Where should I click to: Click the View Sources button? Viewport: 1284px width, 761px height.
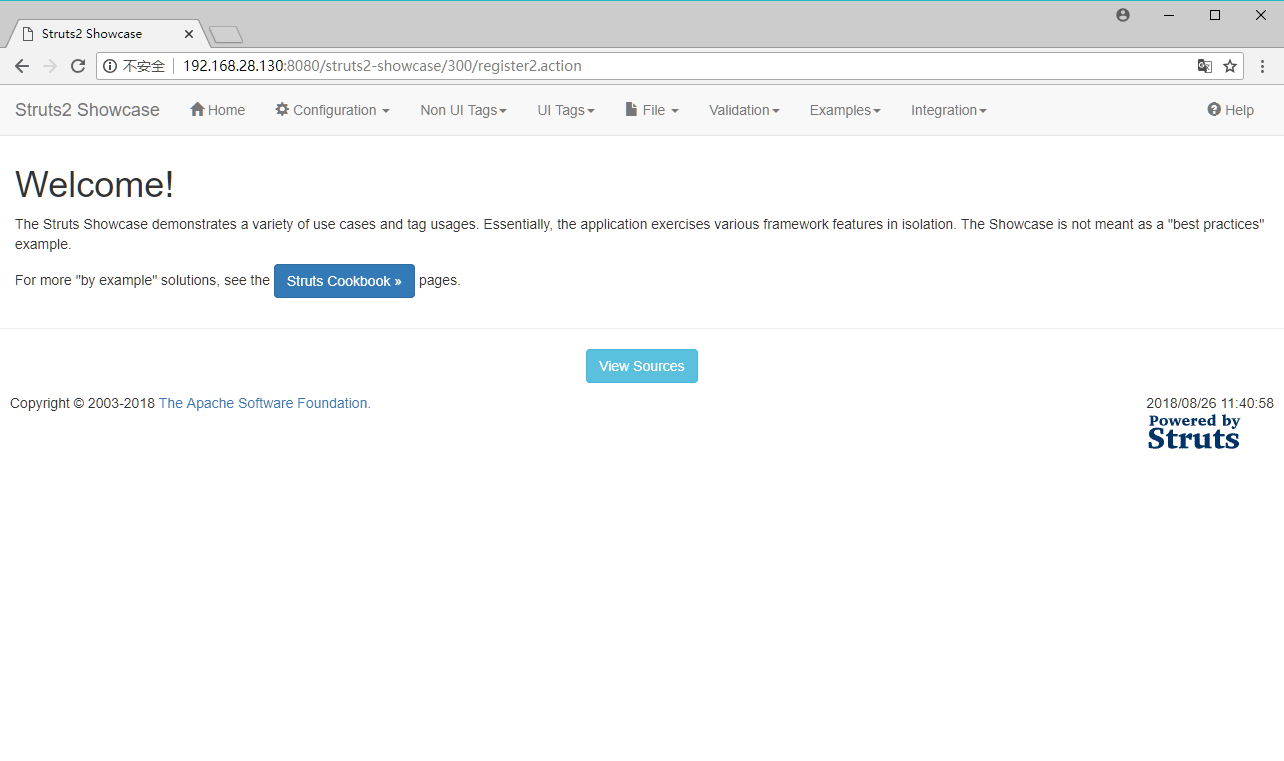pyautogui.click(x=642, y=366)
